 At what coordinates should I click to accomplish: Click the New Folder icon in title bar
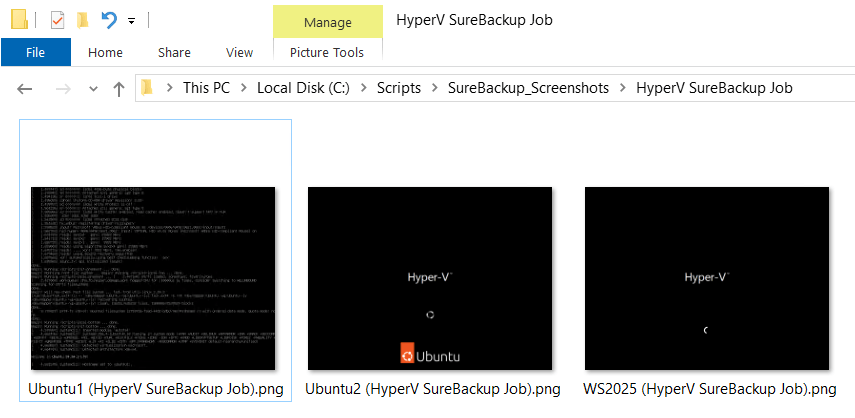click(83, 20)
